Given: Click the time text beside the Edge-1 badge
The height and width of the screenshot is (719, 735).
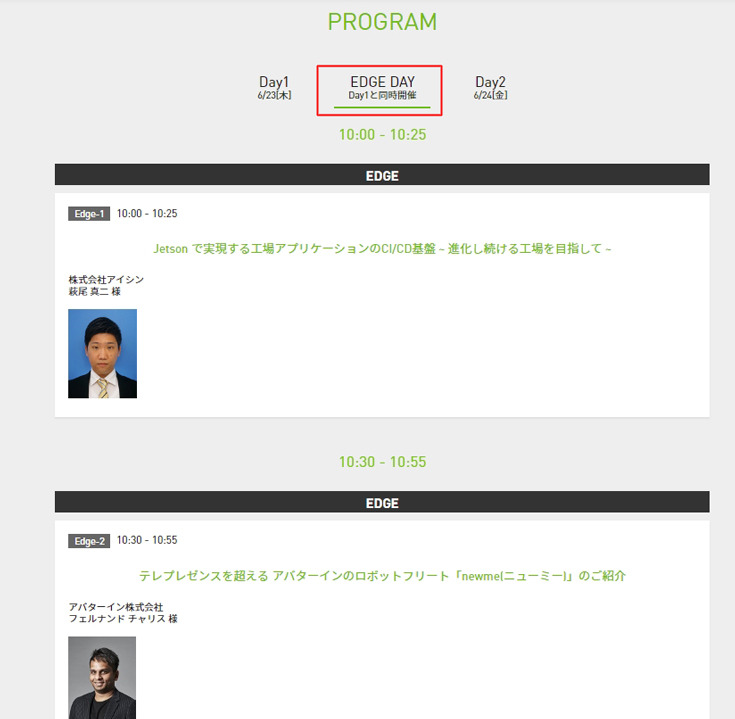Looking at the screenshot, I should pyautogui.click(x=147, y=214).
